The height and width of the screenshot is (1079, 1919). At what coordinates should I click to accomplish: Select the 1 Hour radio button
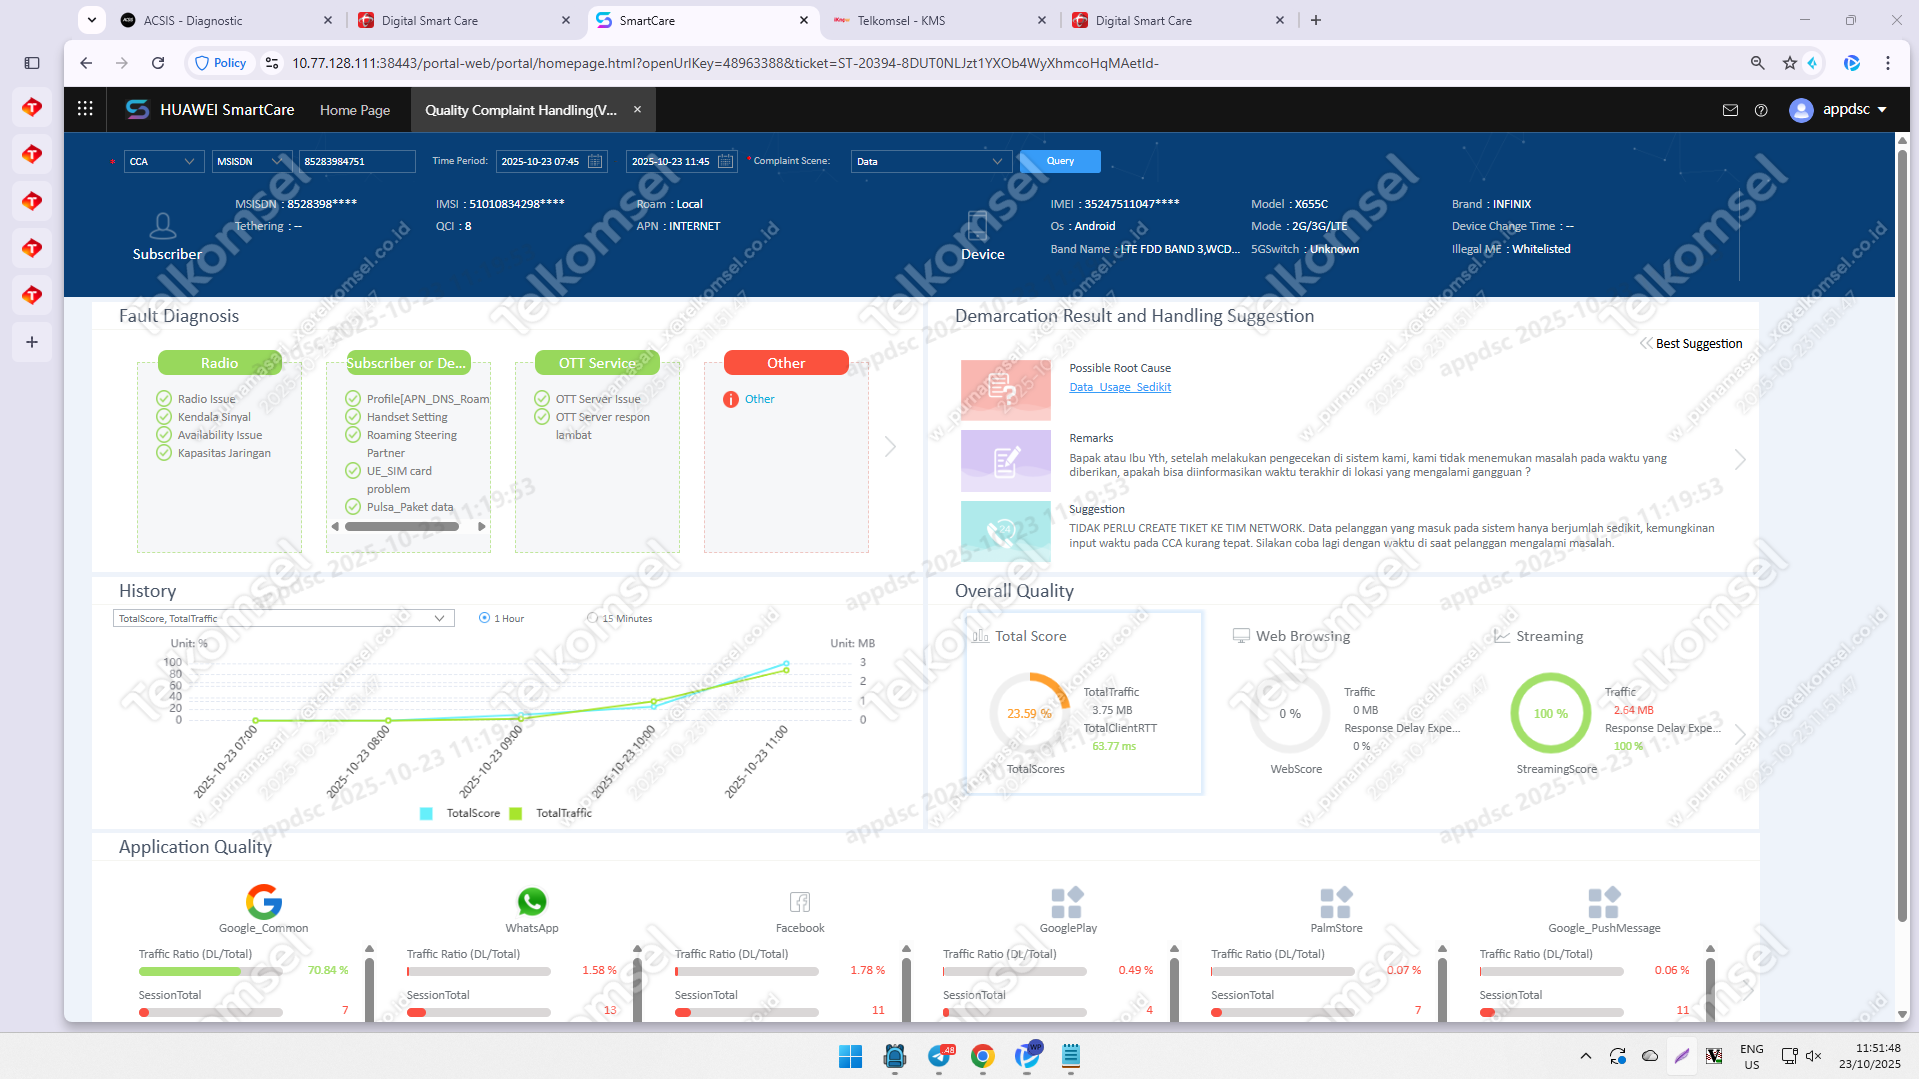tap(484, 618)
